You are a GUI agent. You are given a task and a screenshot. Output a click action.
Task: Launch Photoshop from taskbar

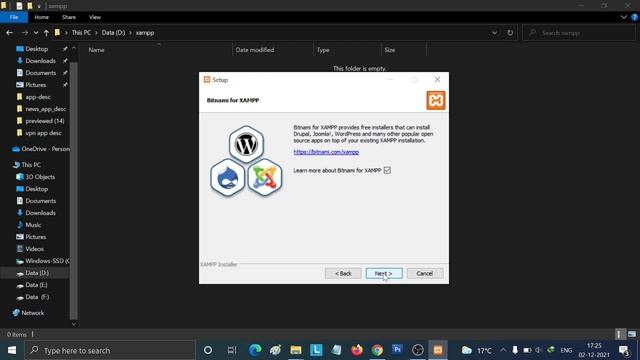(x=397, y=350)
